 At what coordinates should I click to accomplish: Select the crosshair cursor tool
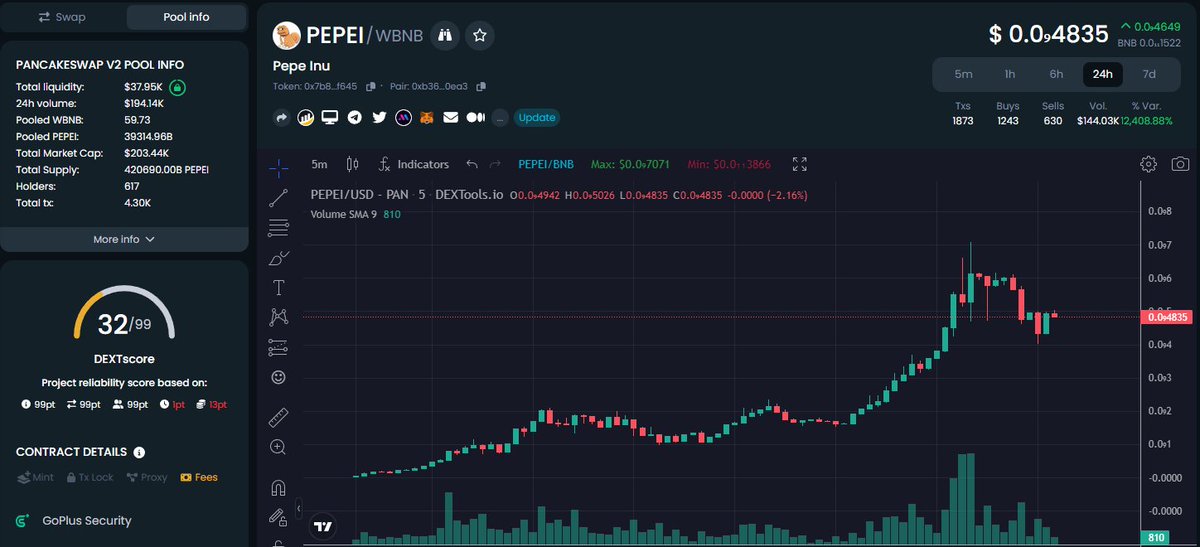pyautogui.click(x=279, y=167)
